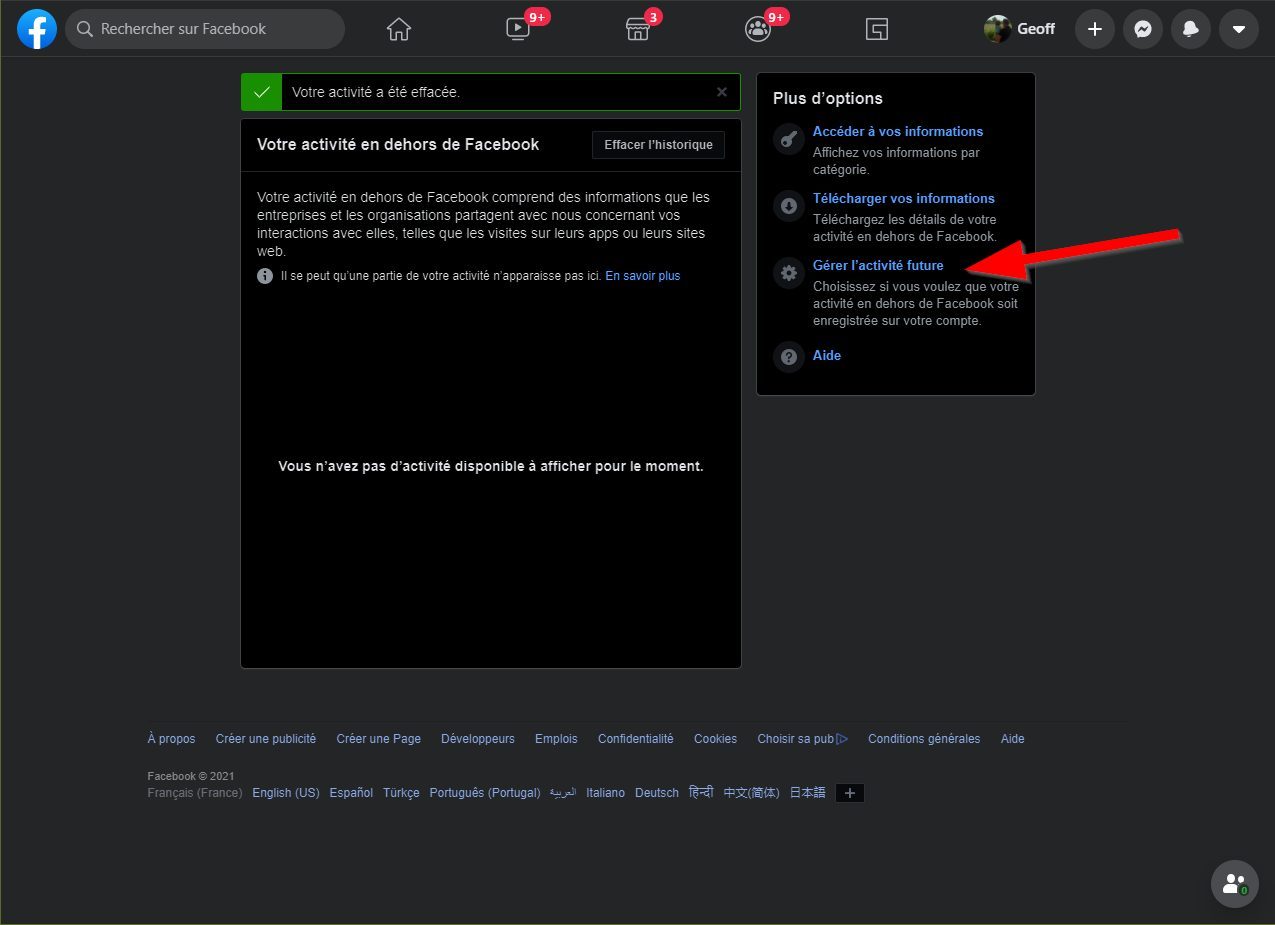Open the Emplois footer link
The height and width of the screenshot is (925, 1275).
click(556, 739)
